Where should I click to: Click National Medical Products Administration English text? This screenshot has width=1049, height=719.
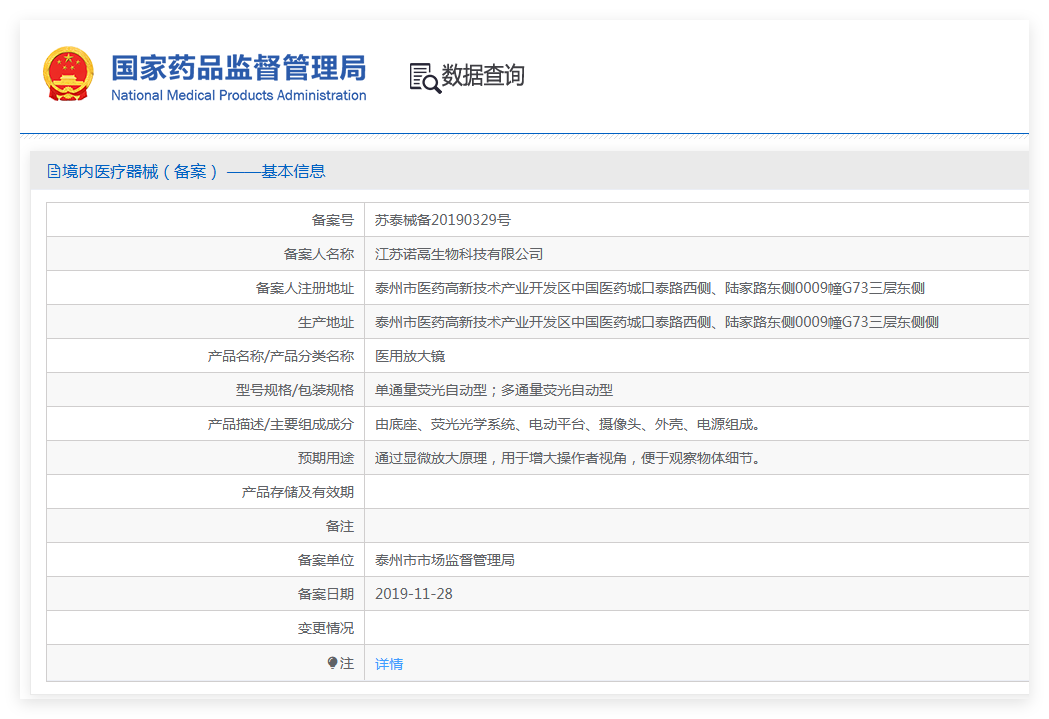click(238, 96)
